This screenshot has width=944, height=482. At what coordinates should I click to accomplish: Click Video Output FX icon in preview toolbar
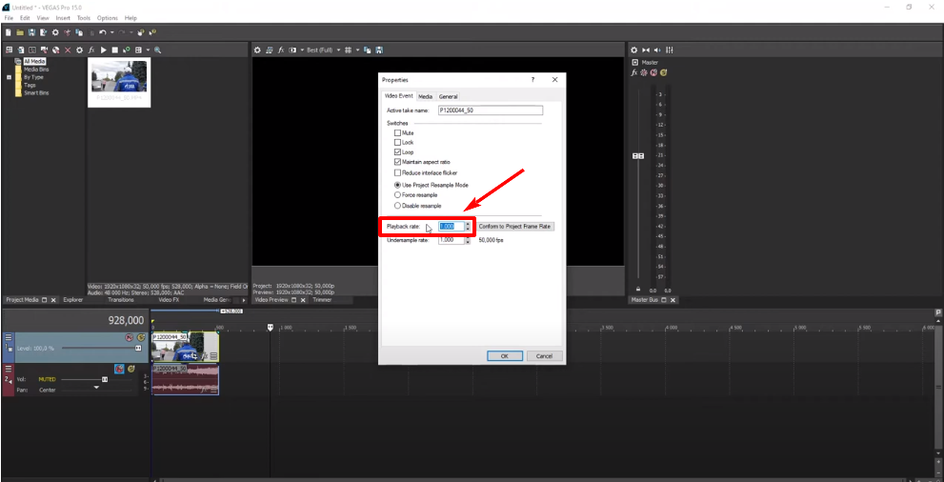click(281, 50)
